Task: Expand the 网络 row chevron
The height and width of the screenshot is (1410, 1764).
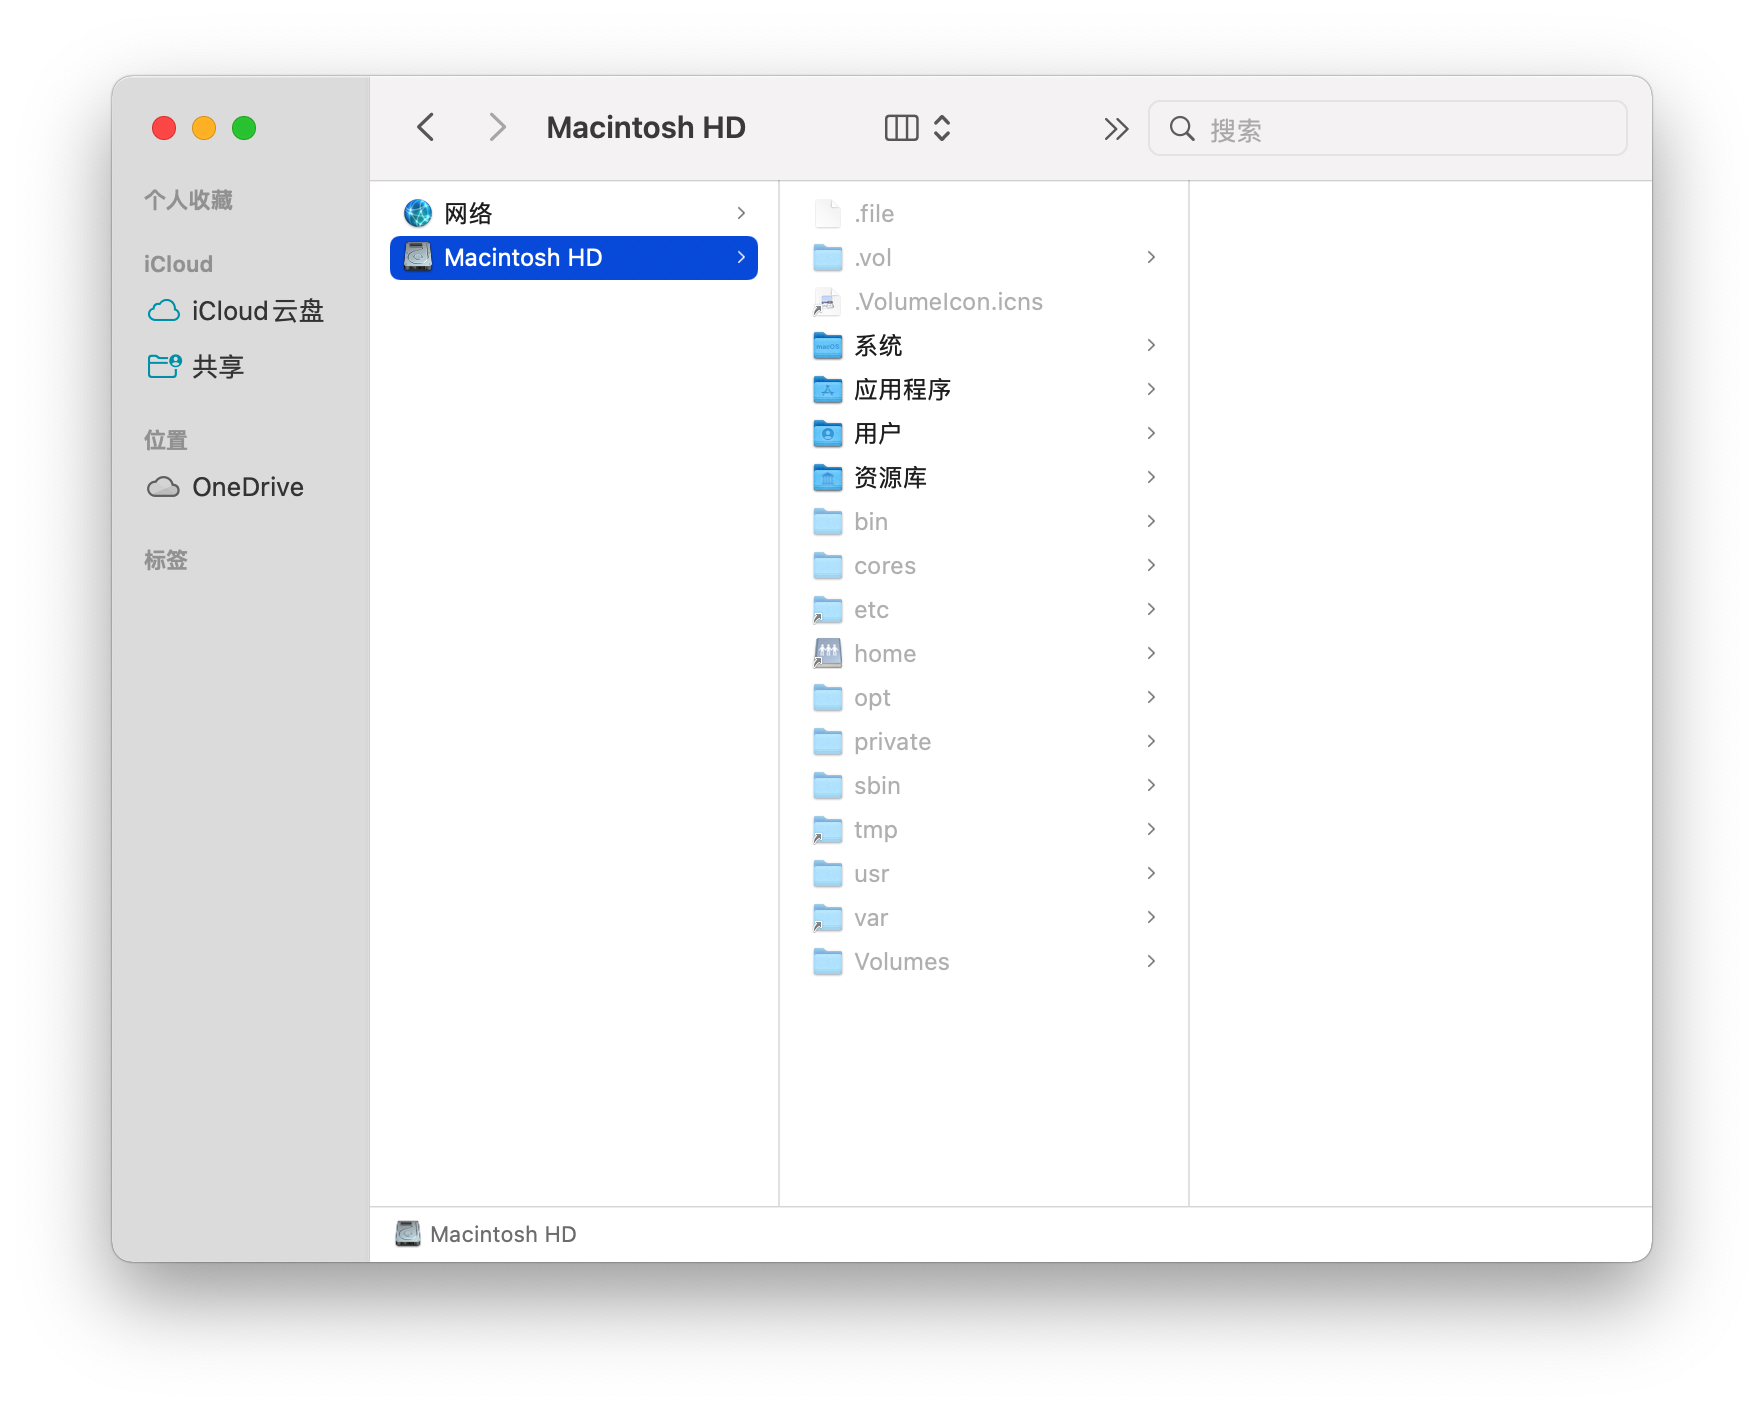Action: point(741,214)
